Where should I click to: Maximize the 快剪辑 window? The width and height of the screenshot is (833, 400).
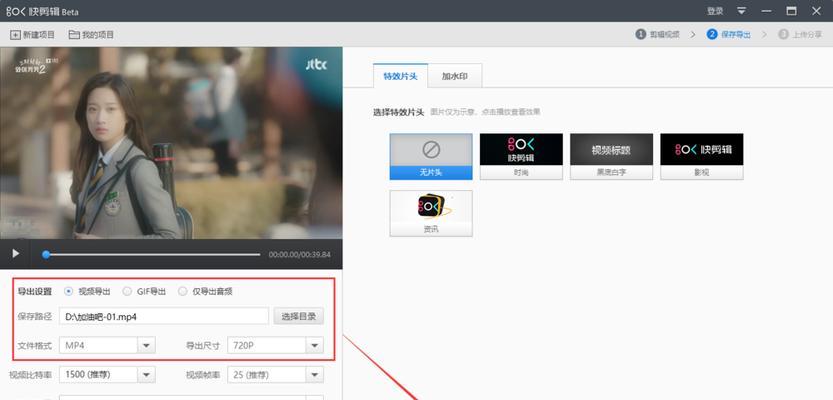pos(791,11)
